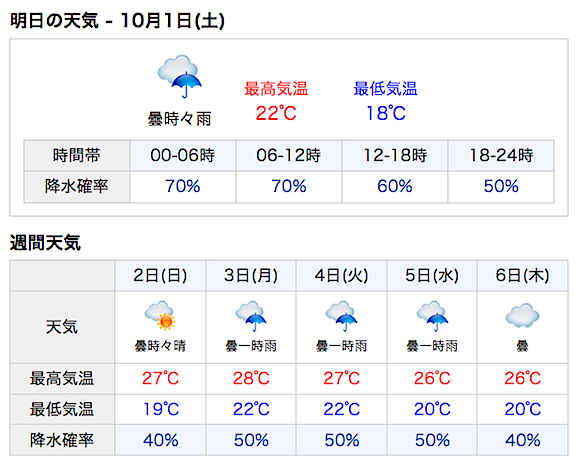
Task: Click the cloud and sun icon for 2日(日)
Action: [x=160, y=316]
